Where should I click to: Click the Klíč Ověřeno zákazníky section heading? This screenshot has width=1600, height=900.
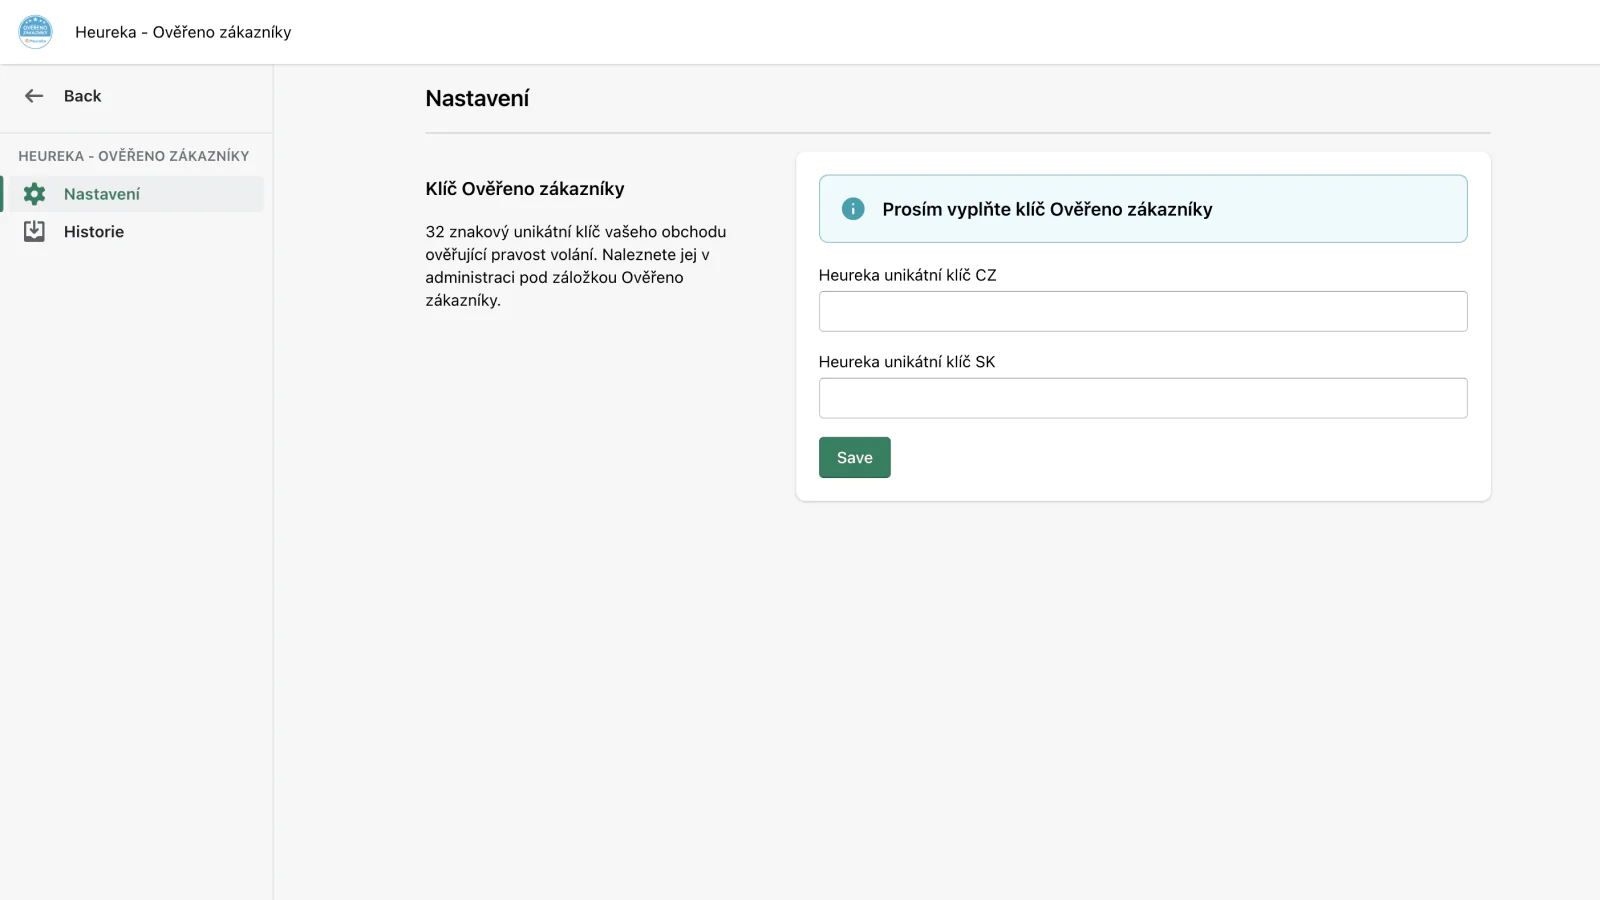(x=525, y=189)
